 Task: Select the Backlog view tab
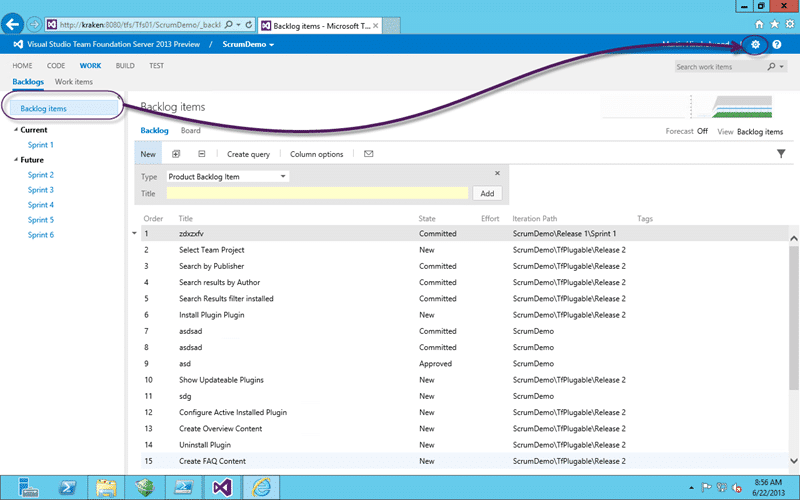154,131
